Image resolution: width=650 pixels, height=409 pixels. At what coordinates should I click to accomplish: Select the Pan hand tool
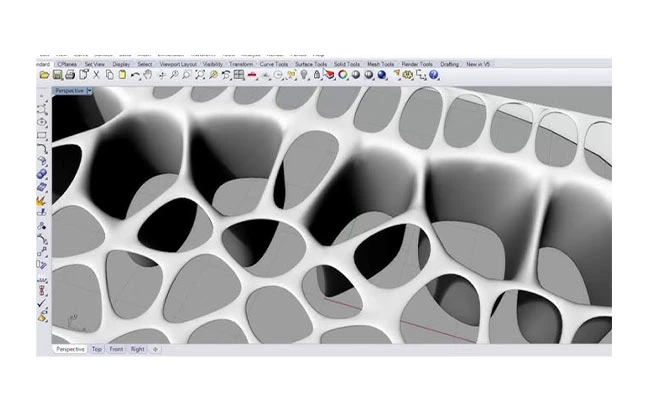pyautogui.click(x=148, y=75)
